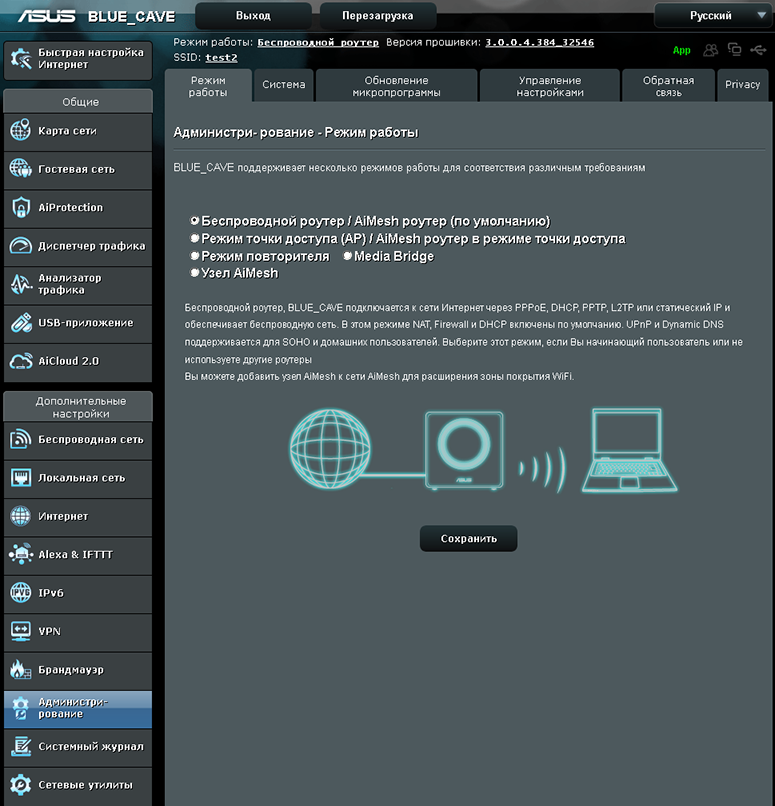Click Анализатор трафика waveform icon
Image resolution: width=775 pixels, height=806 pixels.
click(x=21, y=284)
